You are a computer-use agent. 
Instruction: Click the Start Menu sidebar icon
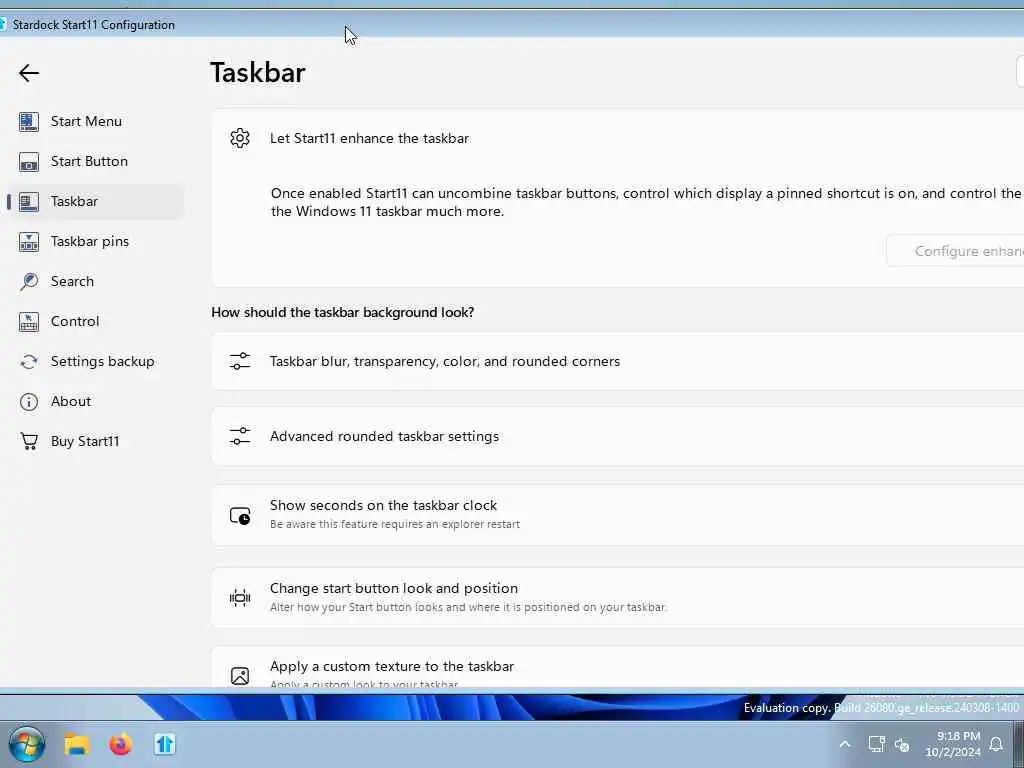tap(29, 121)
